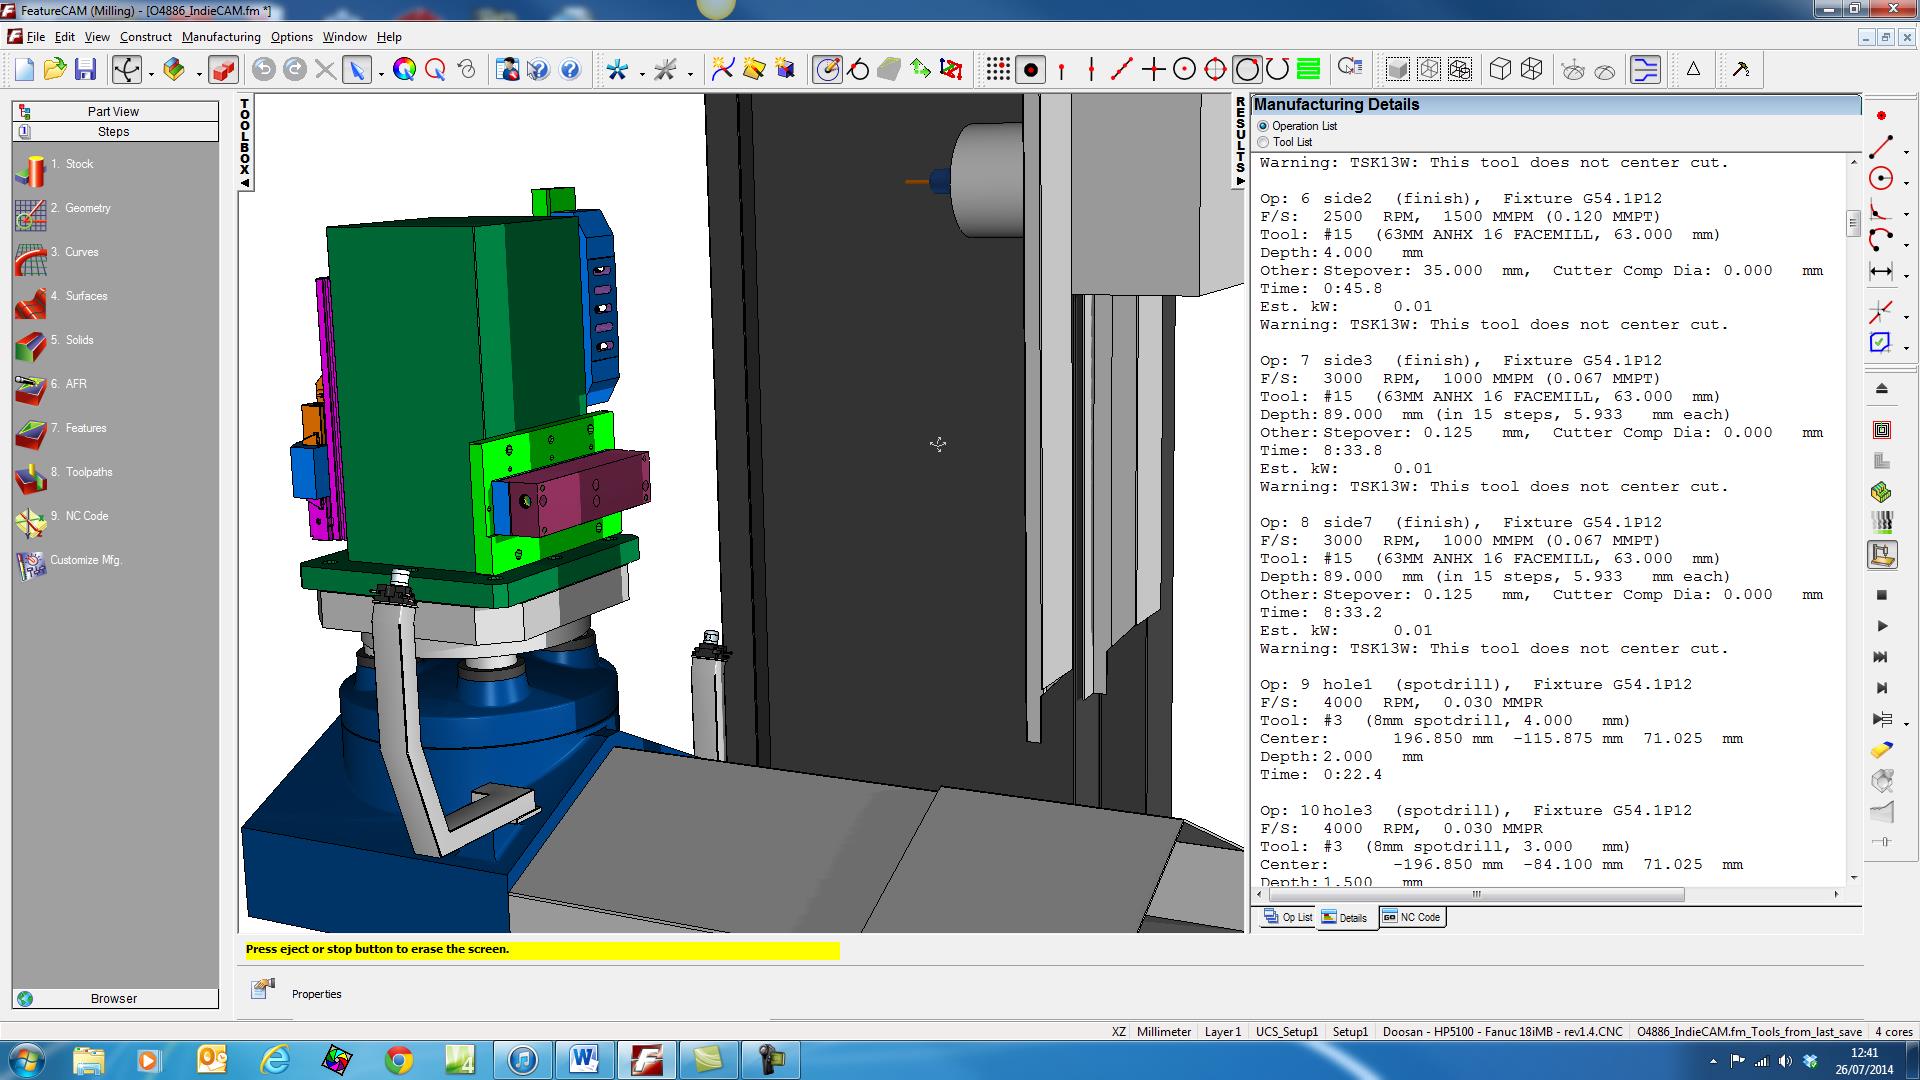Open the Options menu

[292, 37]
